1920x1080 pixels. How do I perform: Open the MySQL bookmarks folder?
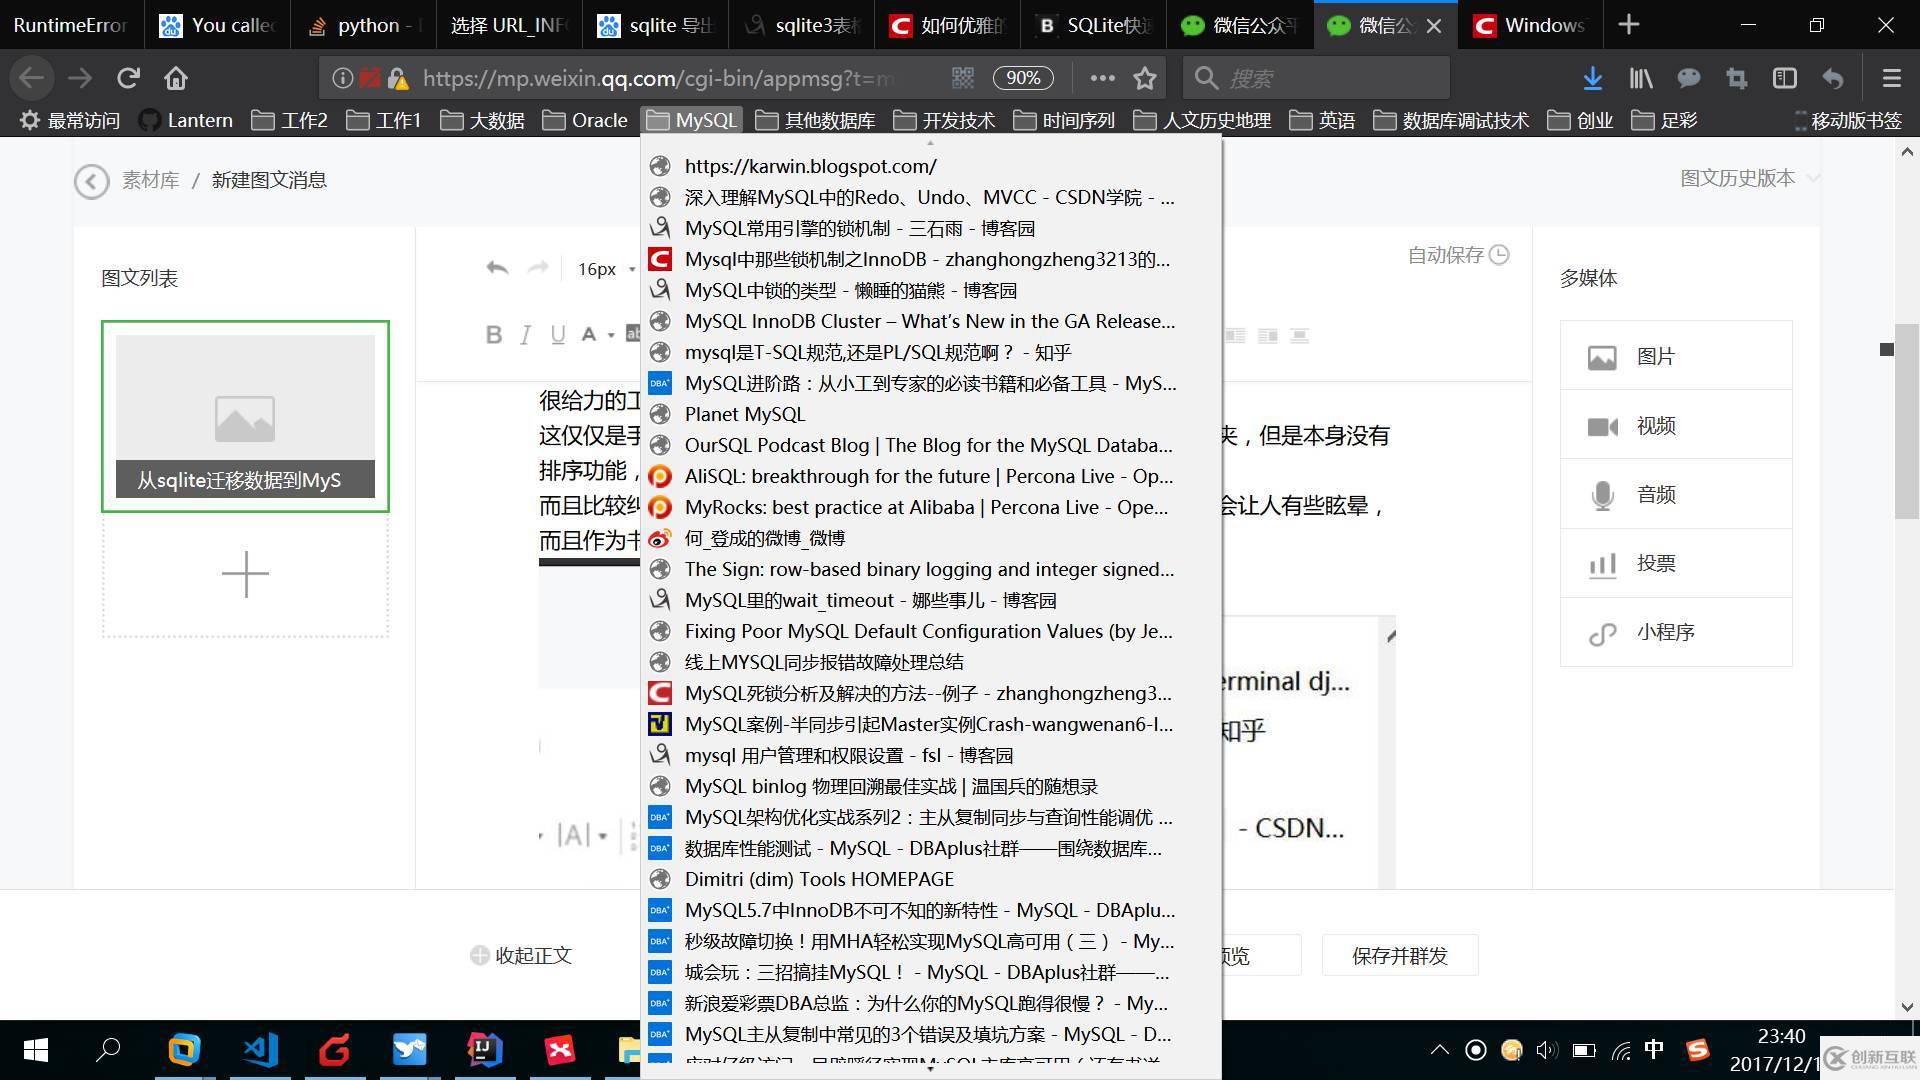click(x=692, y=120)
